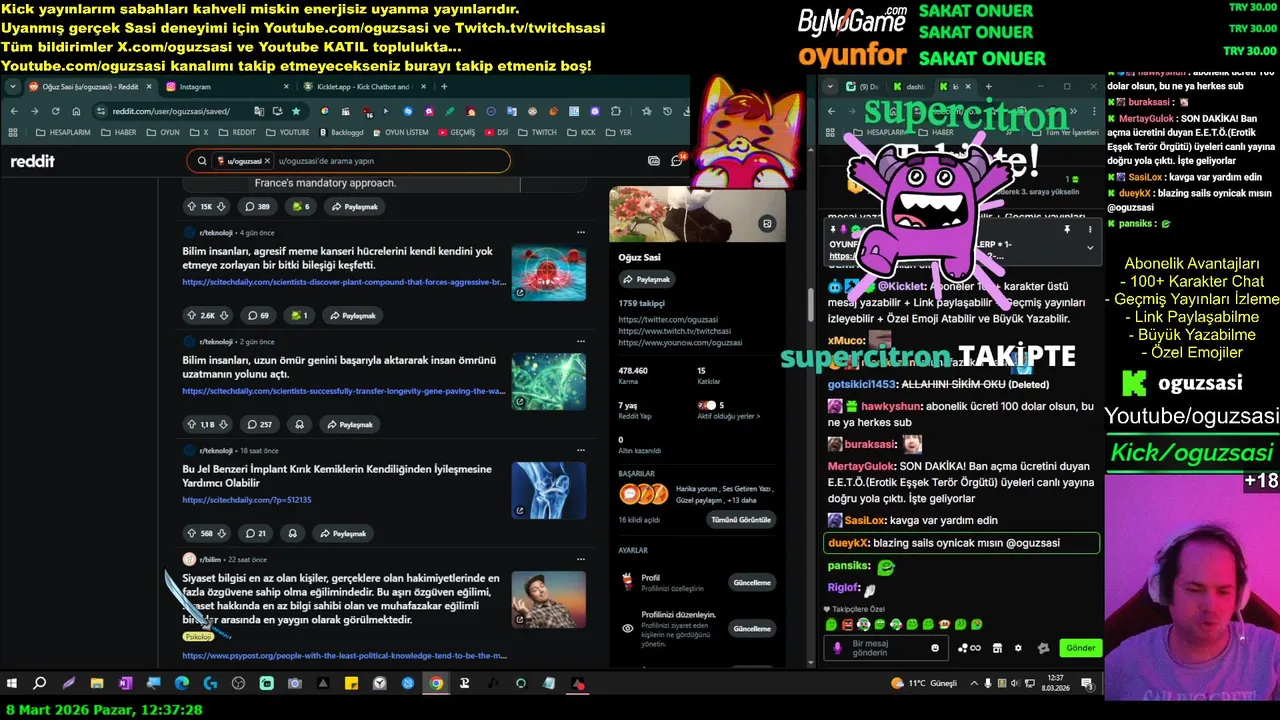This screenshot has height=720, width=1280.
Task: Open the 257 comments on the longevity gene post
Action: tap(259, 424)
